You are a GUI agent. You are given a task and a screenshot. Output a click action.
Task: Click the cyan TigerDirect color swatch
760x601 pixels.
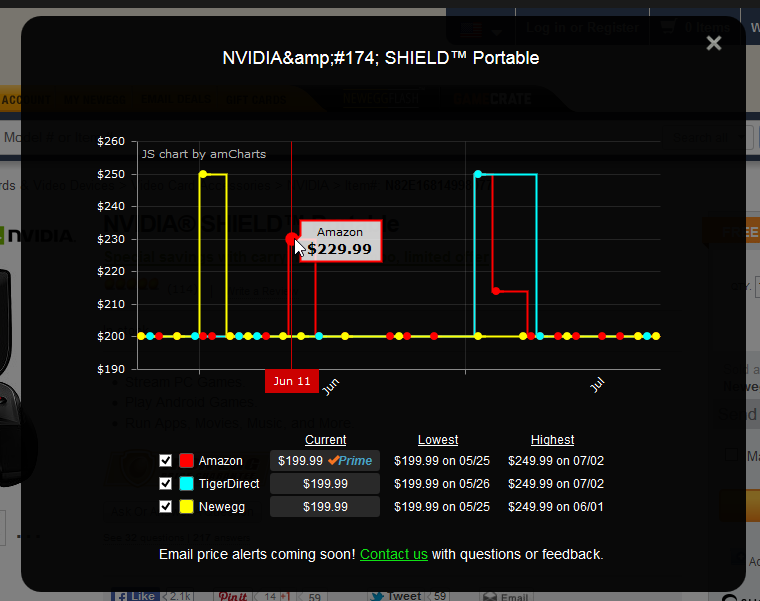[x=186, y=483]
